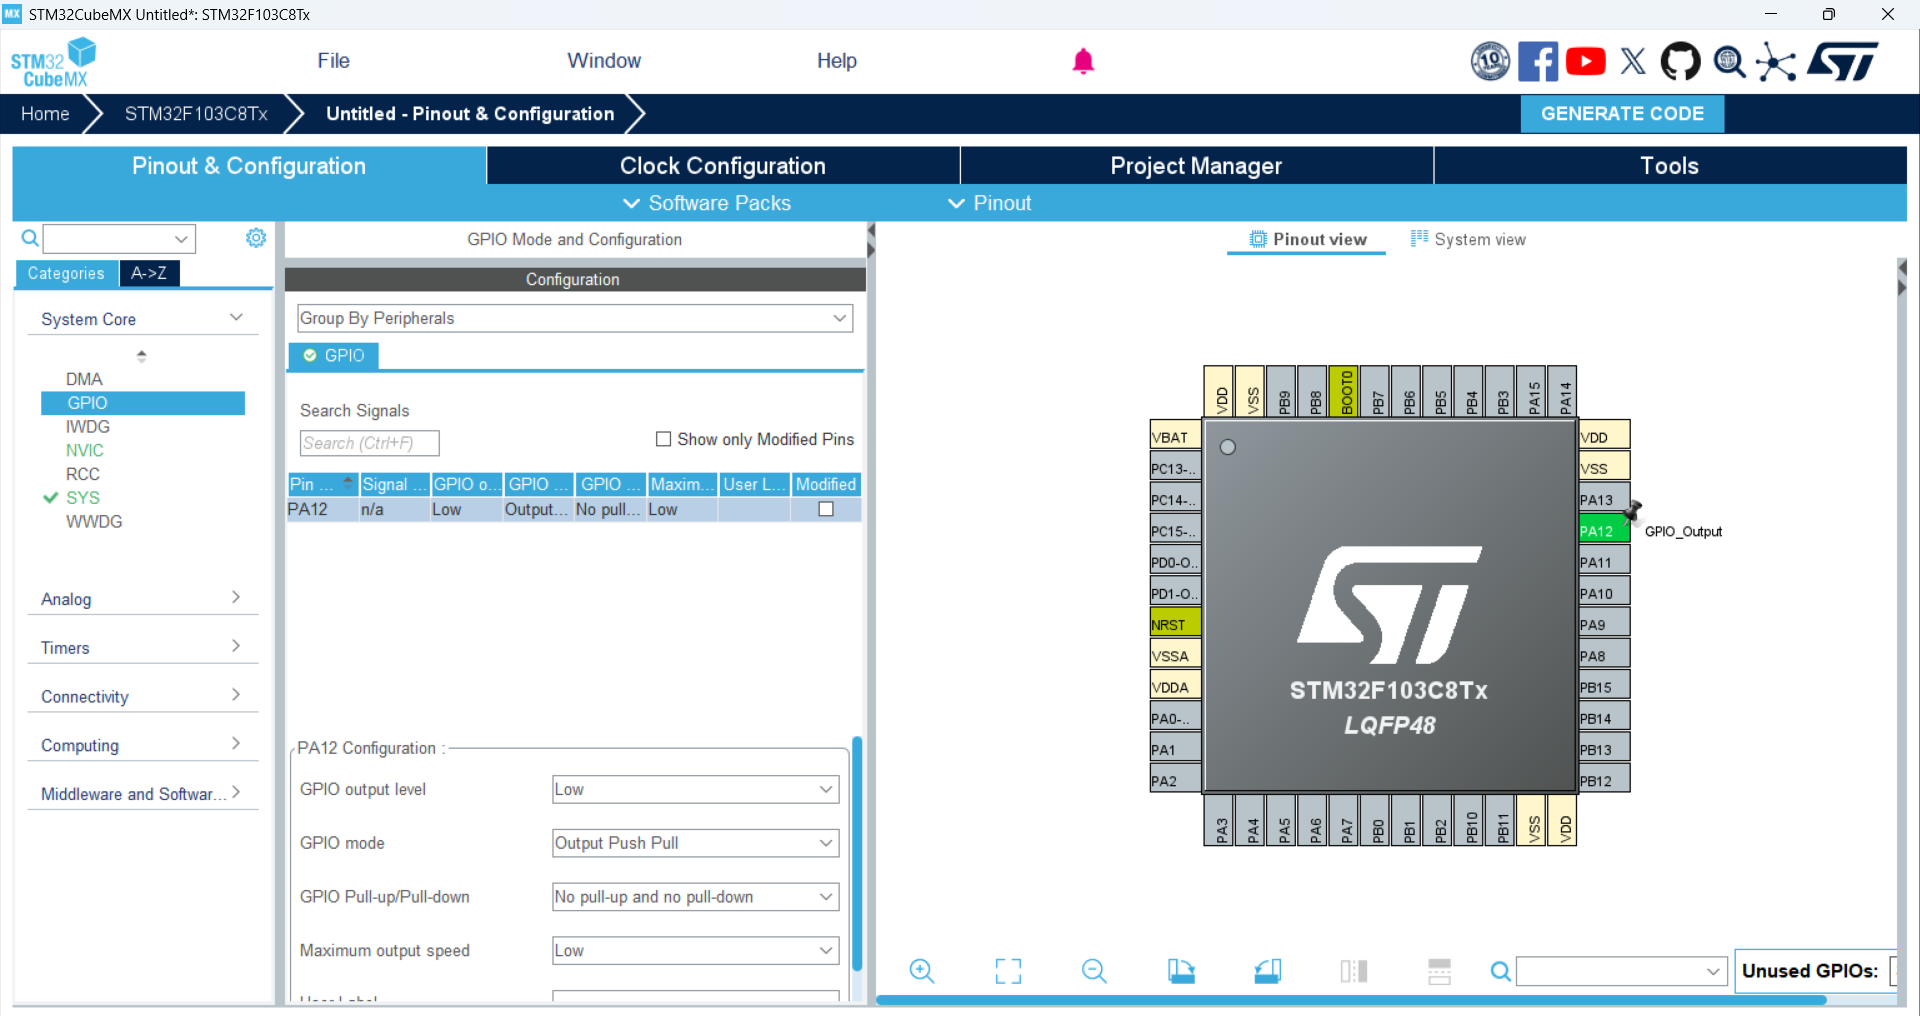Open the GitHub icon
The width and height of the screenshot is (1920, 1016).
coord(1680,62)
